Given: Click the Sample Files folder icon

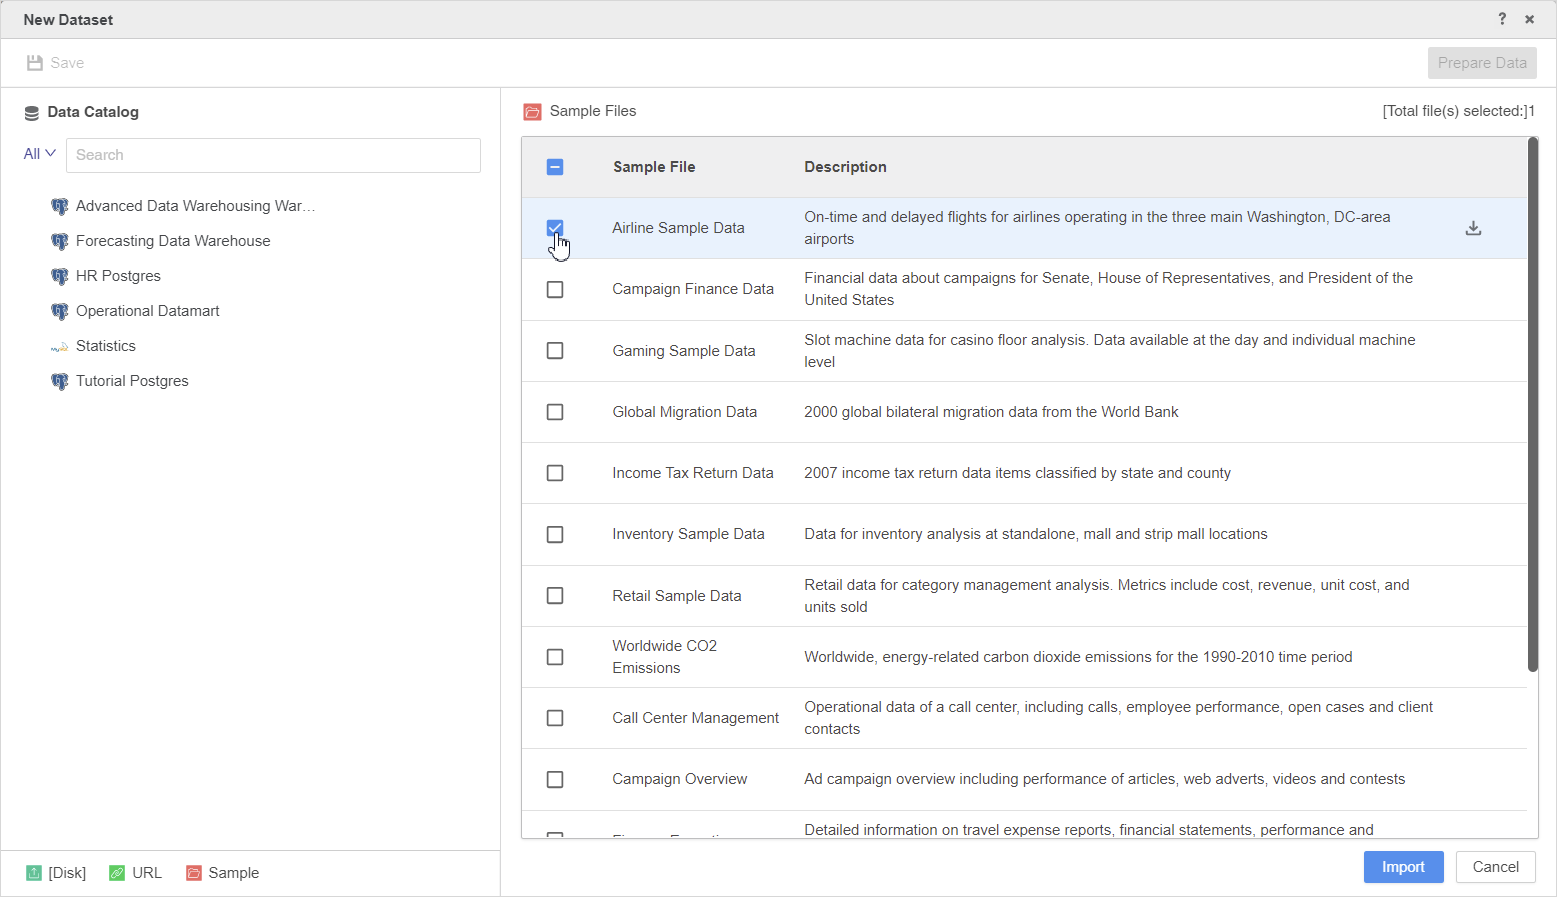Looking at the screenshot, I should [532, 112].
